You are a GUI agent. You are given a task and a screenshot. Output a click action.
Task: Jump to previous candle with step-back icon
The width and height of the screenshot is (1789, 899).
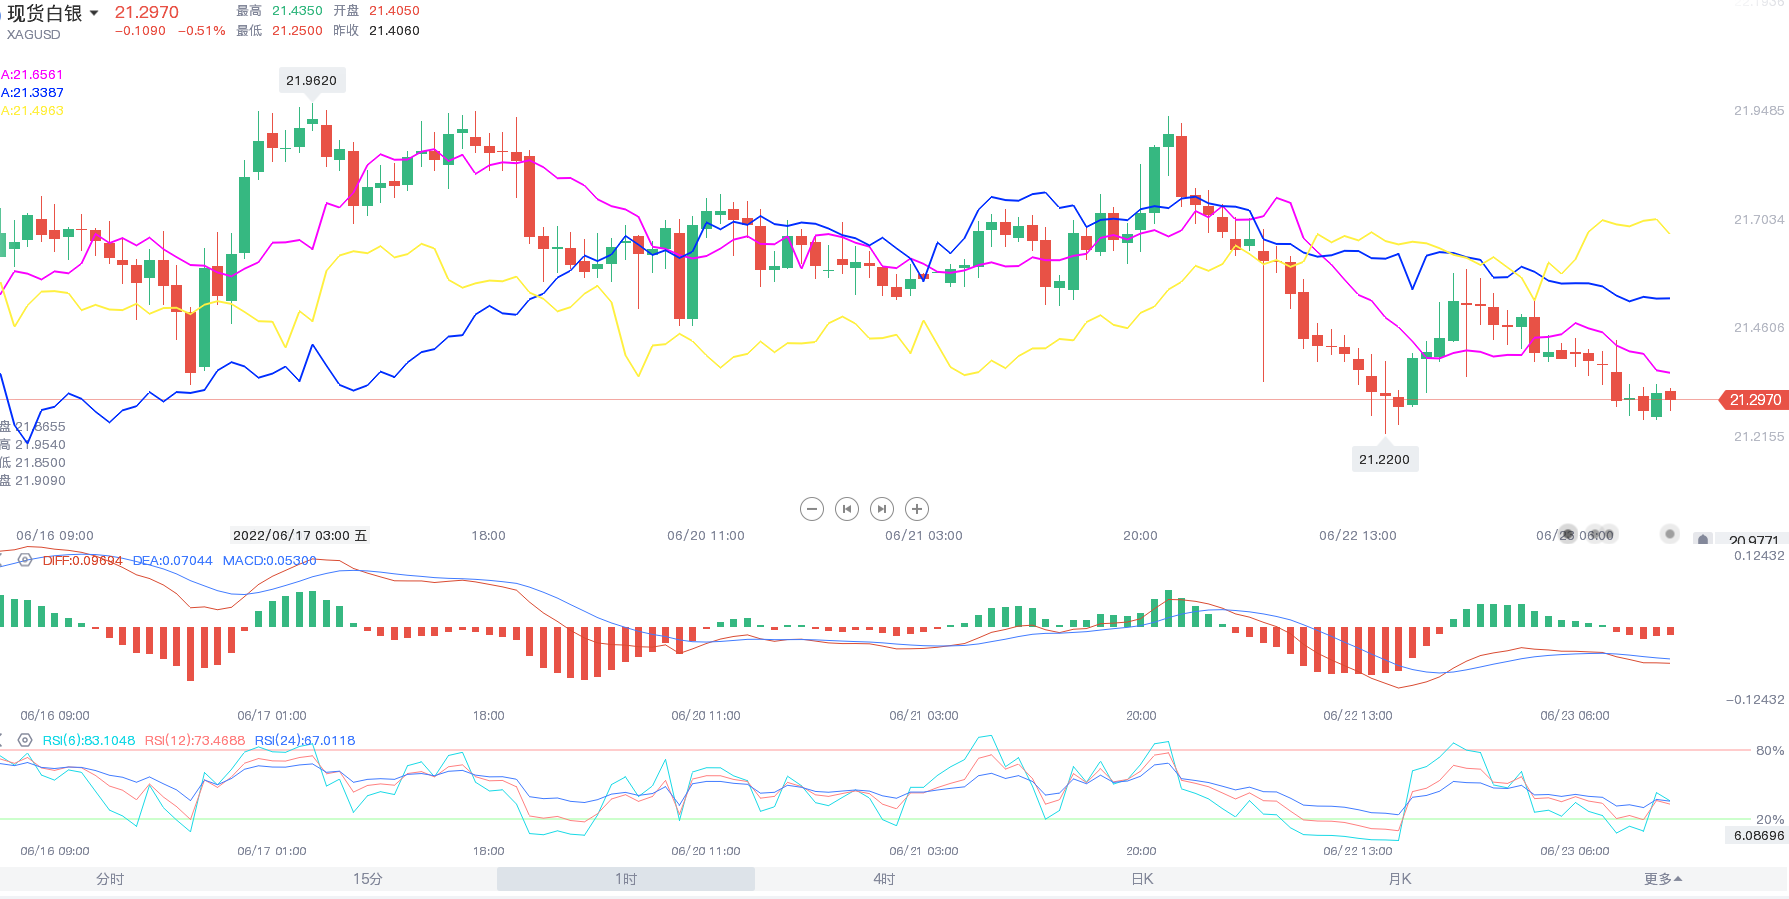[x=847, y=509]
